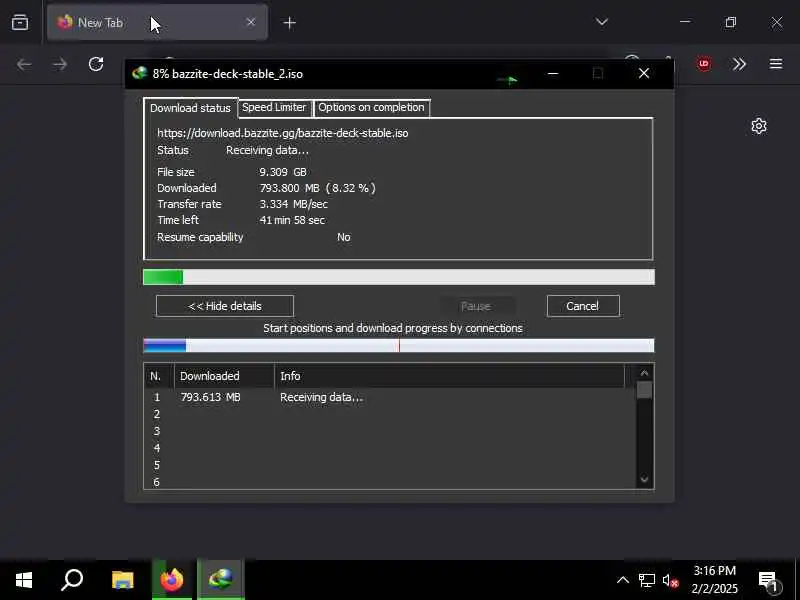Click the 3.334 MB/sec transfer rate value

click(294, 204)
